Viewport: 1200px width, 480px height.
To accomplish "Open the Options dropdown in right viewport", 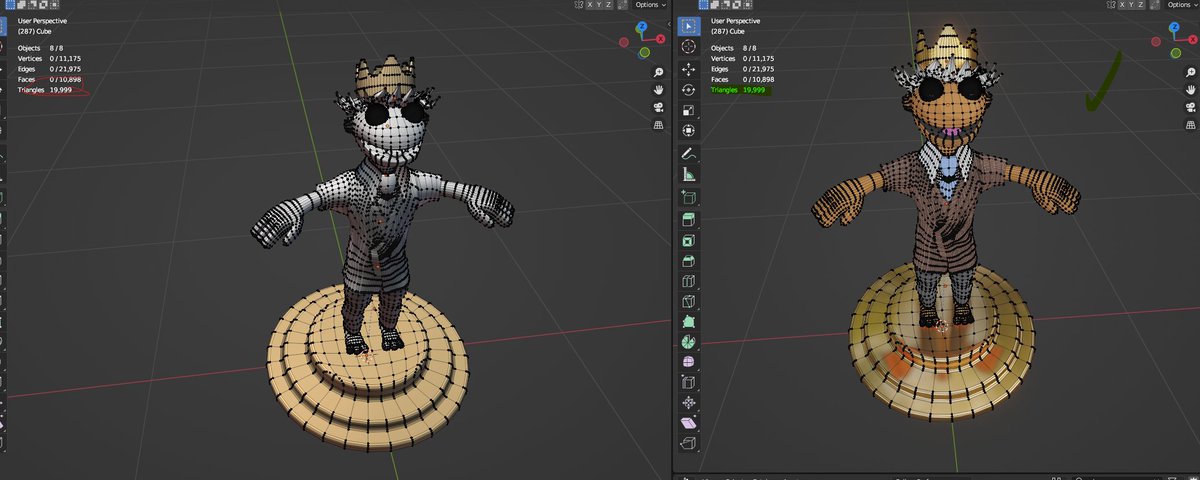I will pyautogui.click(x=1182, y=5).
